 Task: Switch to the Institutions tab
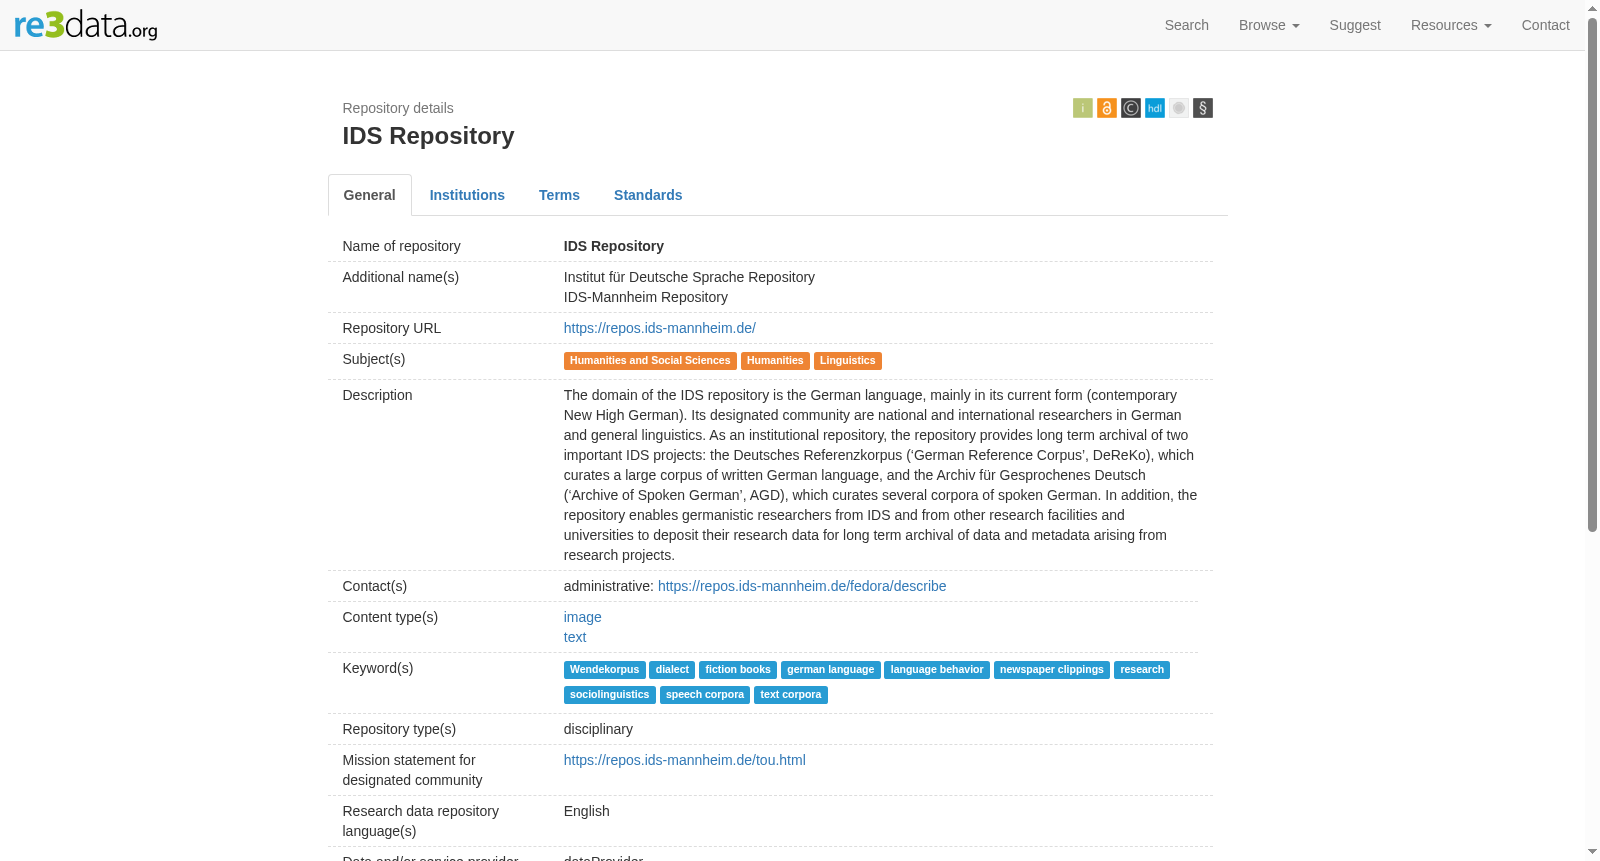pos(467,195)
